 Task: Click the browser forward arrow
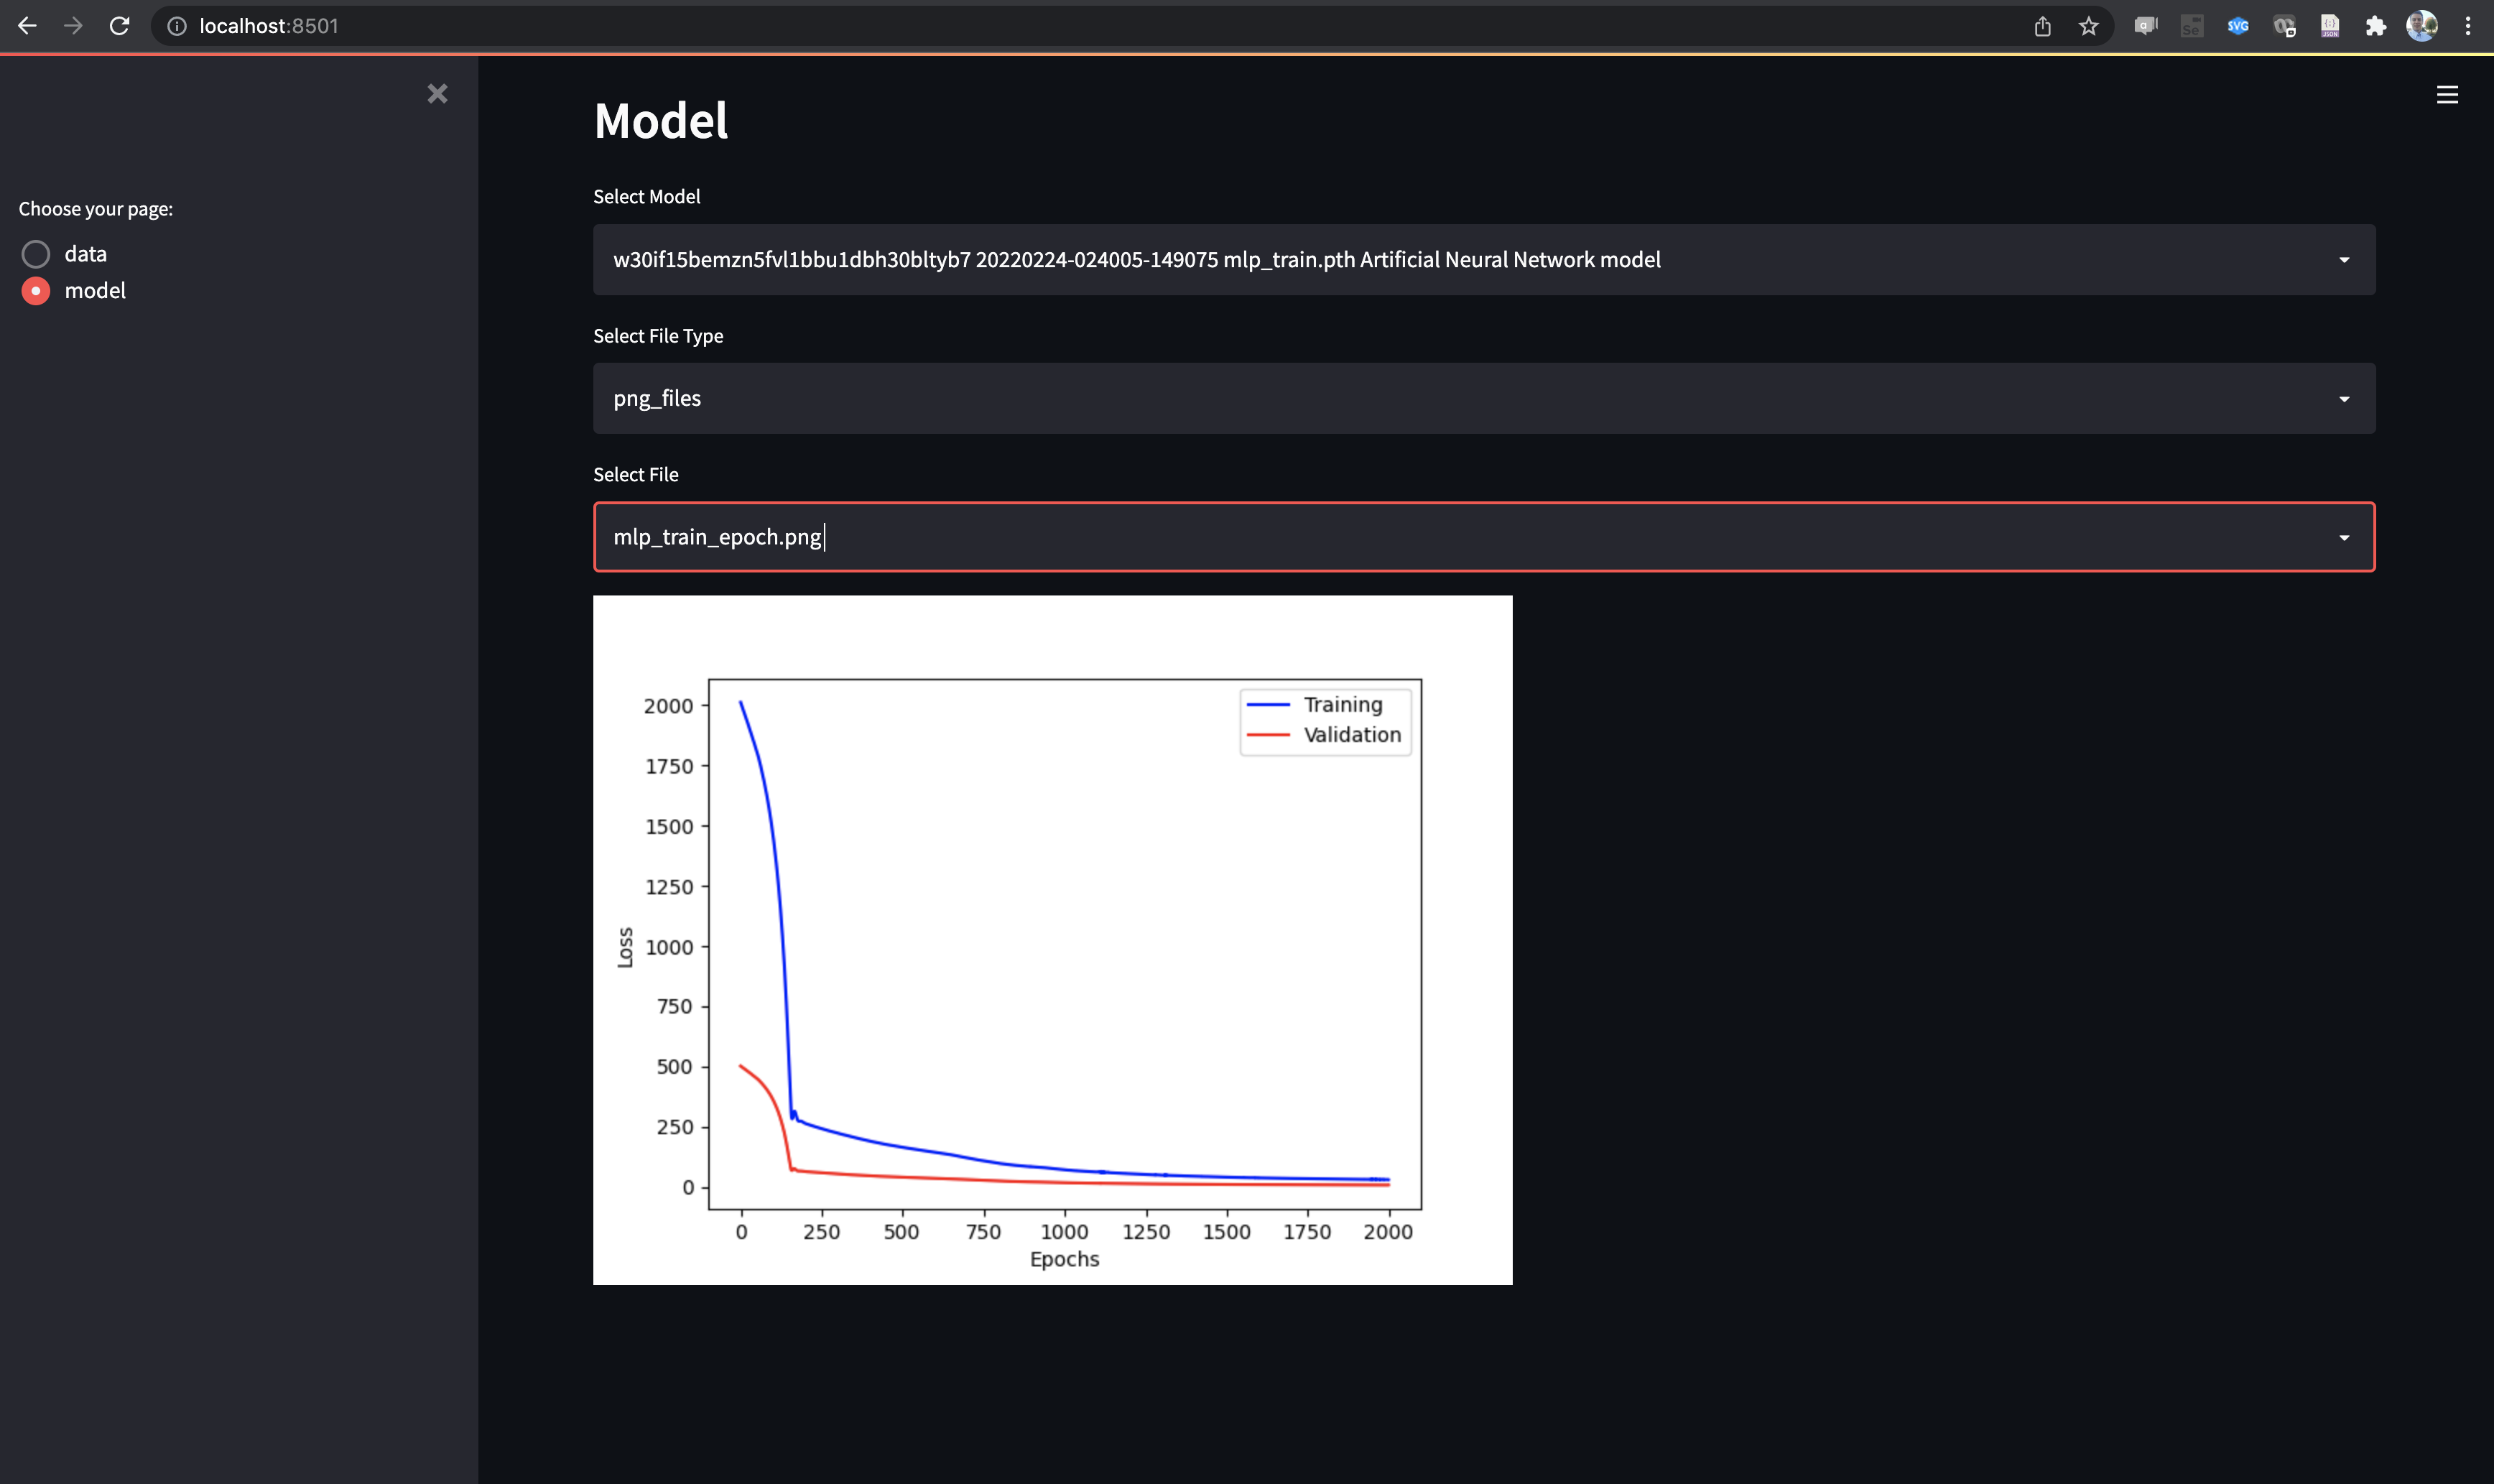pyautogui.click(x=73, y=26)
